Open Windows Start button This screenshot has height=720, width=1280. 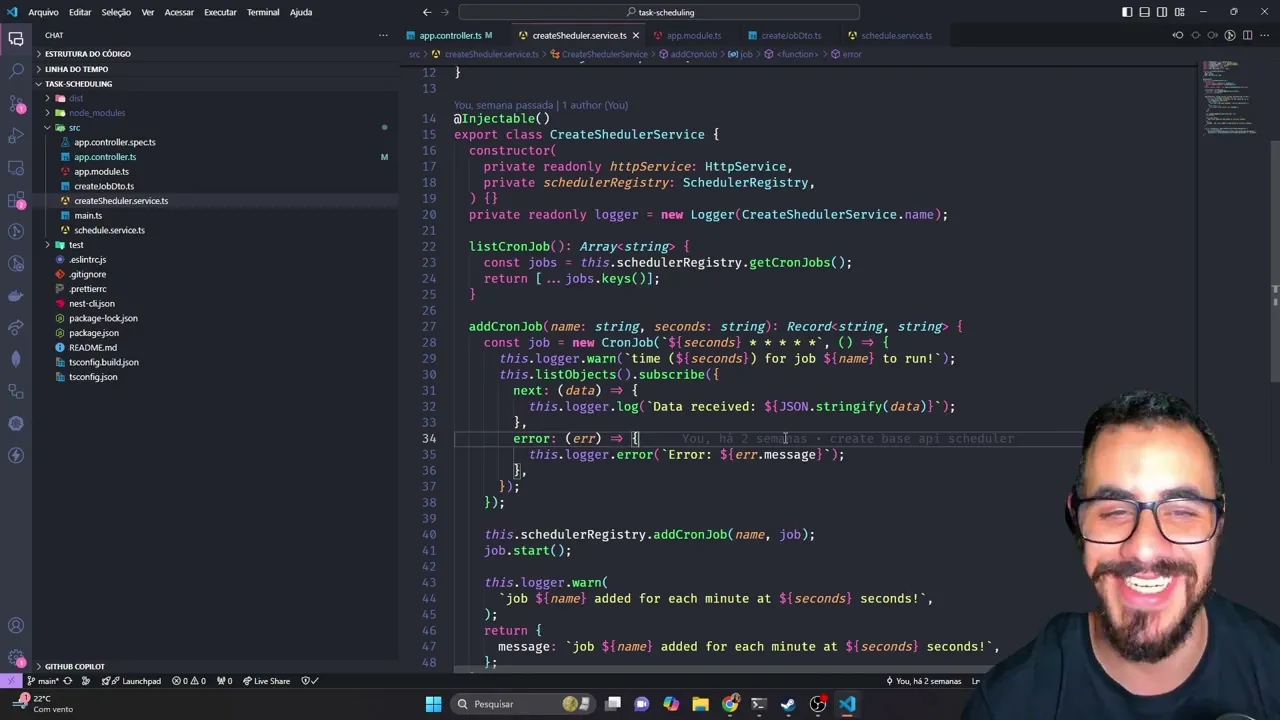pyautogui.click(x=433, y=704)
